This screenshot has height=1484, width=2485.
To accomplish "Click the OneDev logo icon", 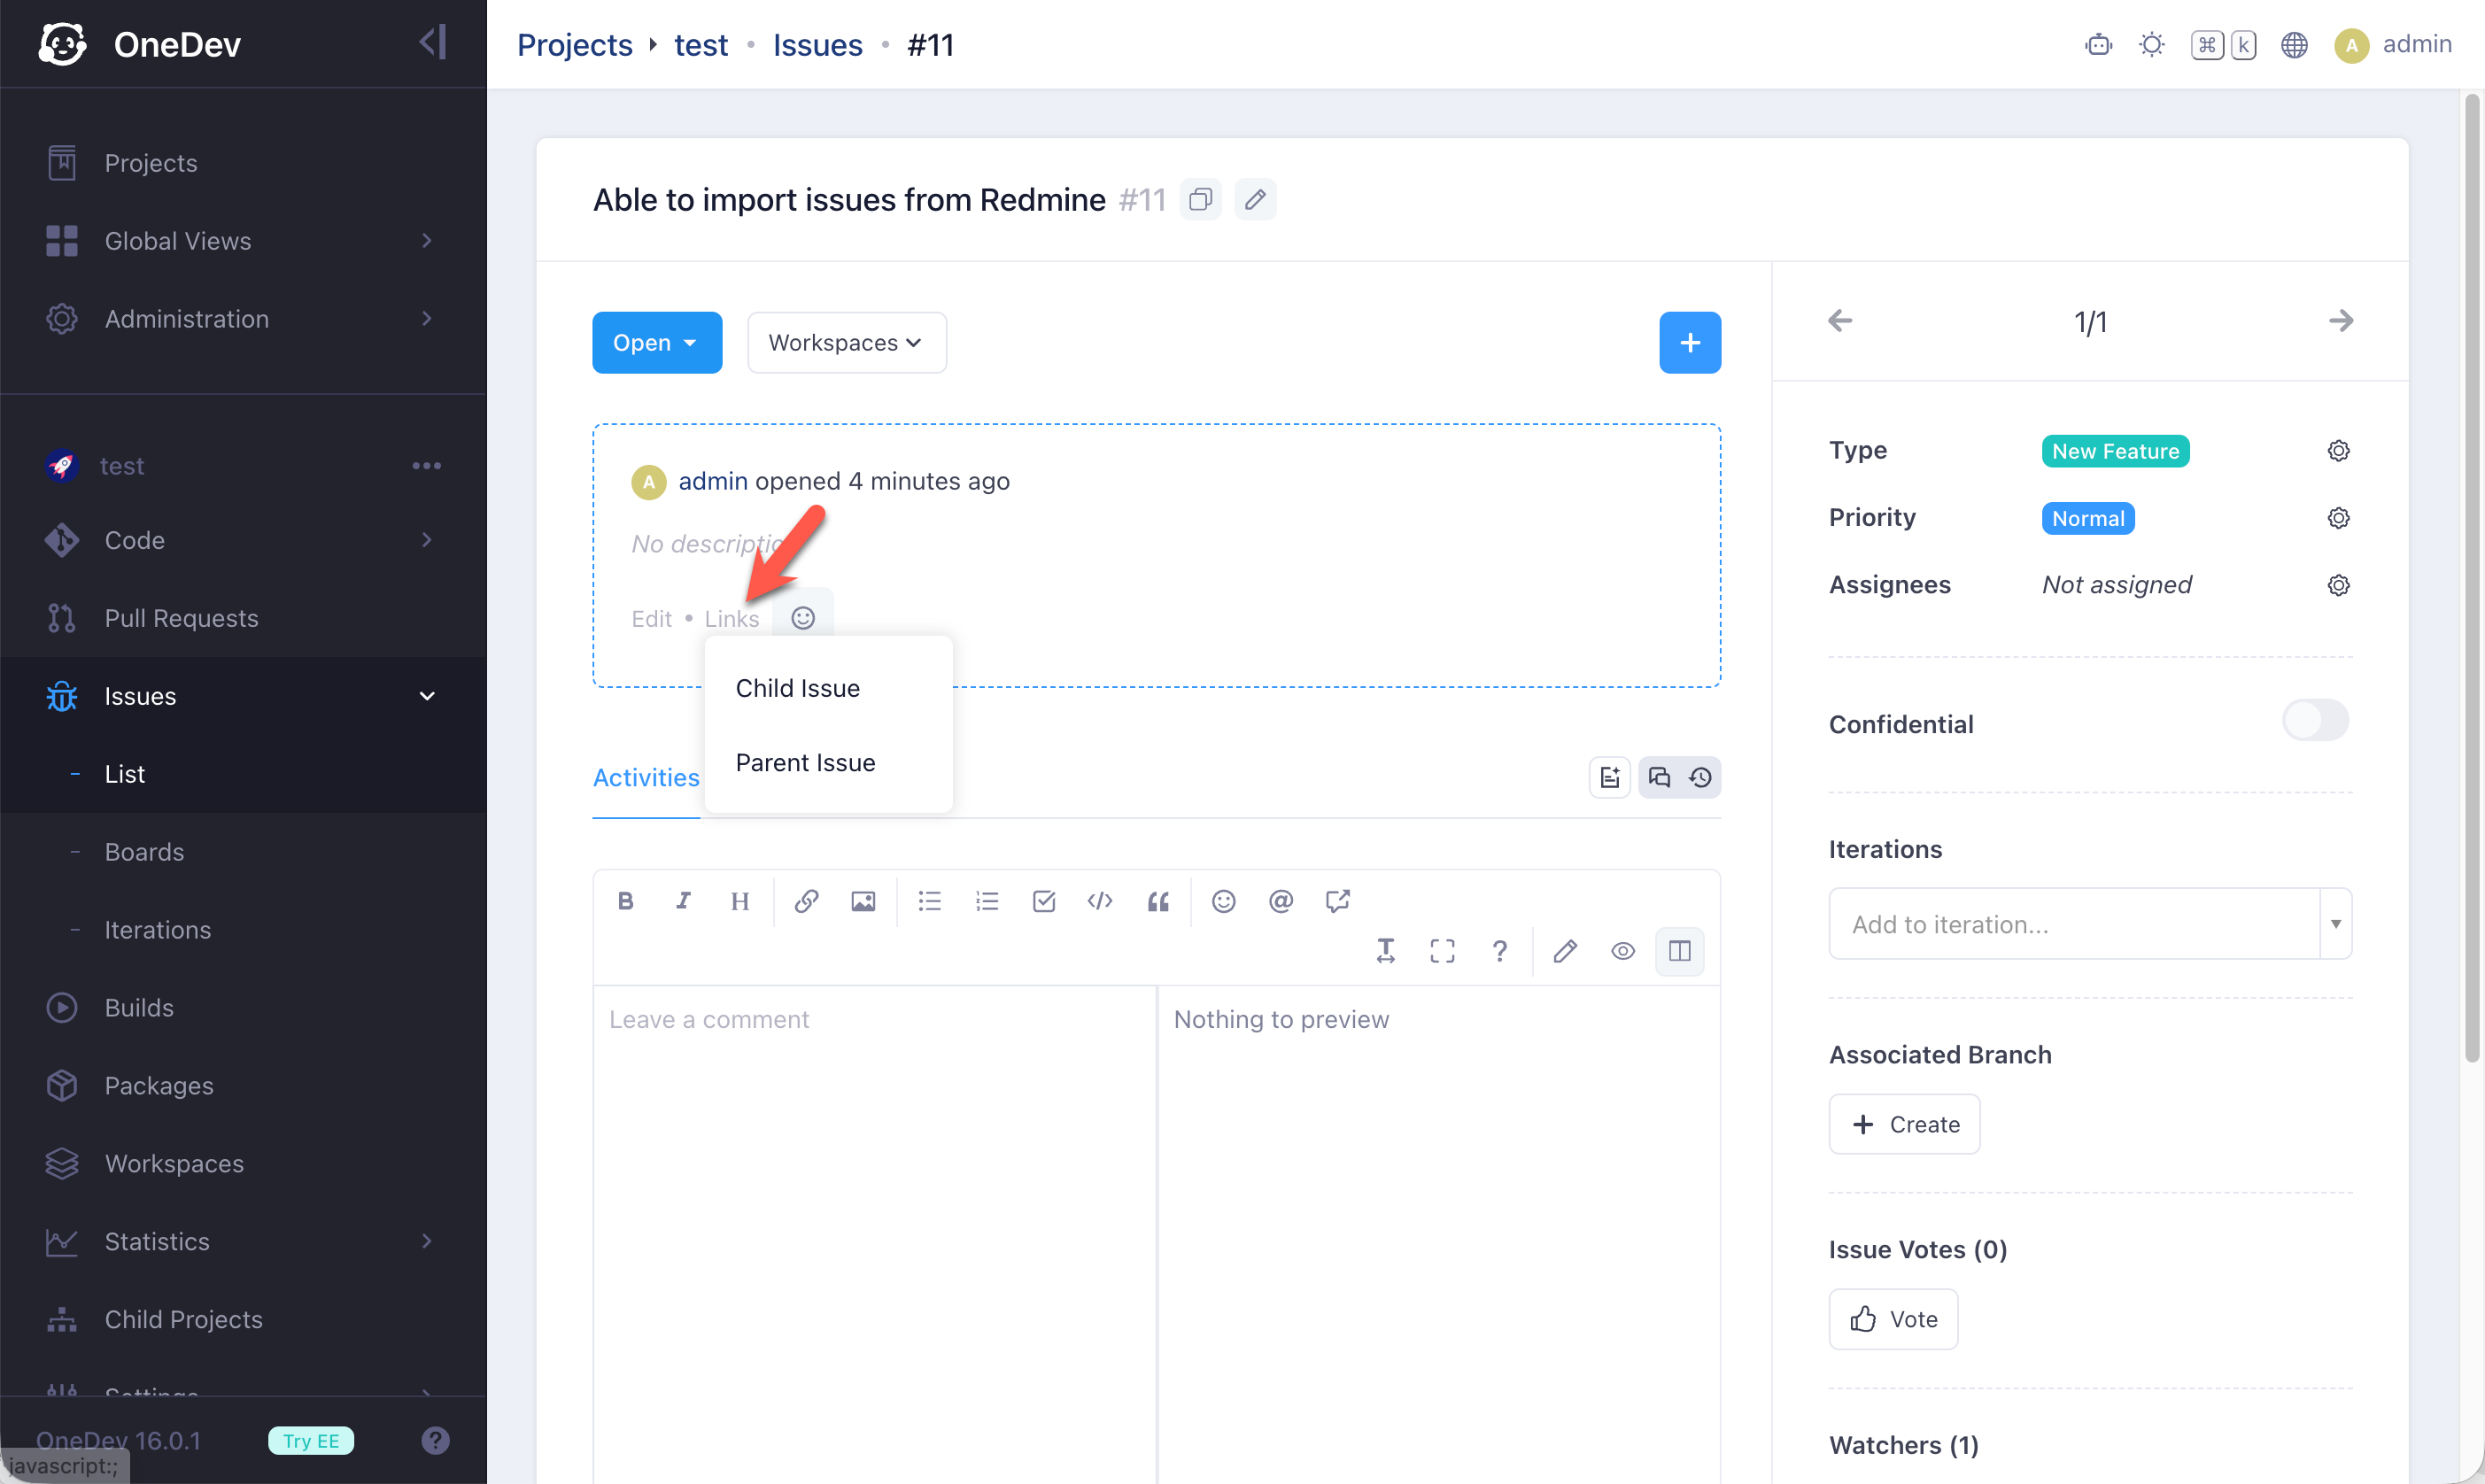I will click(62, 44).
